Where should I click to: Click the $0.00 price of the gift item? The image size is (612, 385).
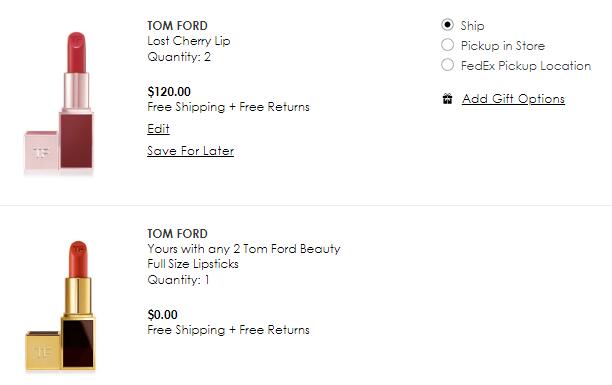point(162,315)
